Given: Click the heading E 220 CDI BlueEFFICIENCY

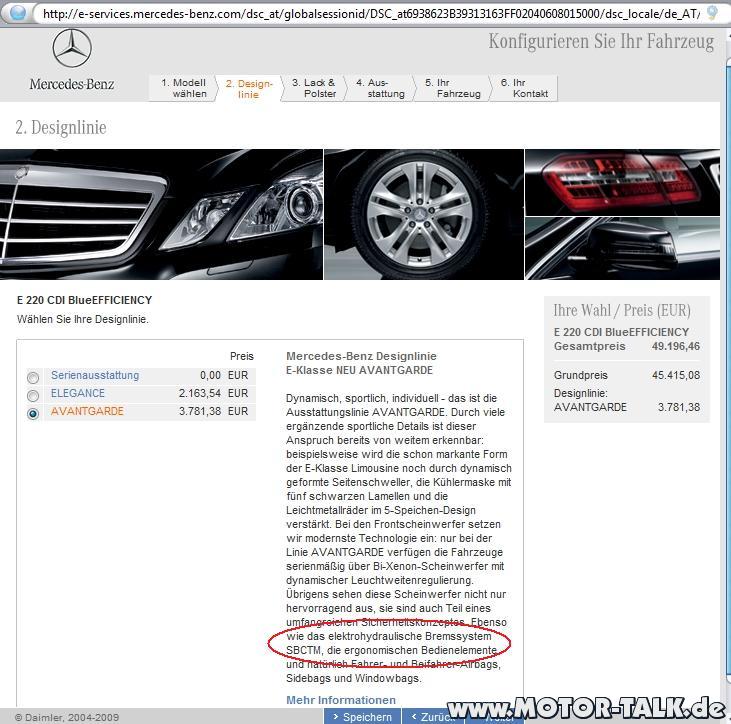Looking at the screenshot, I should pyautogui.click(x=84, y=300).
